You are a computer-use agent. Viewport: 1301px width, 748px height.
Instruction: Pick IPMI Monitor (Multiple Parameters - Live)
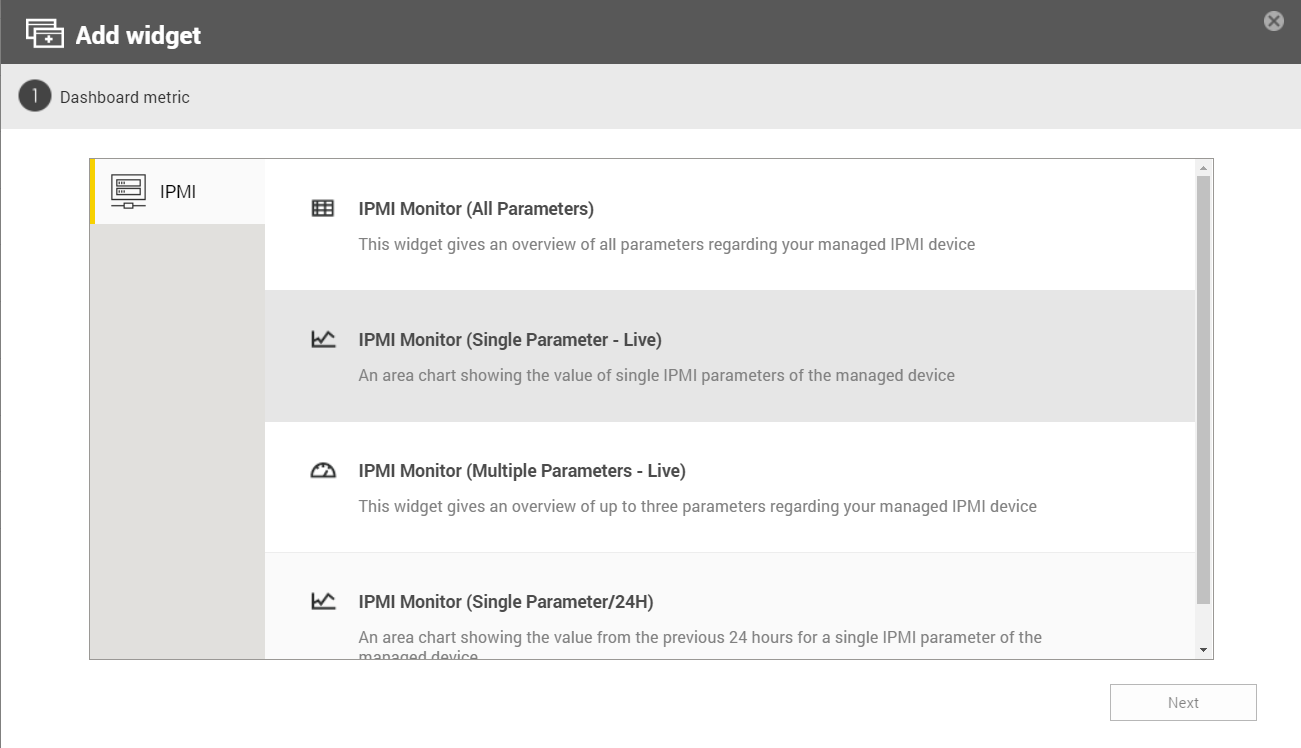(522, 471)
